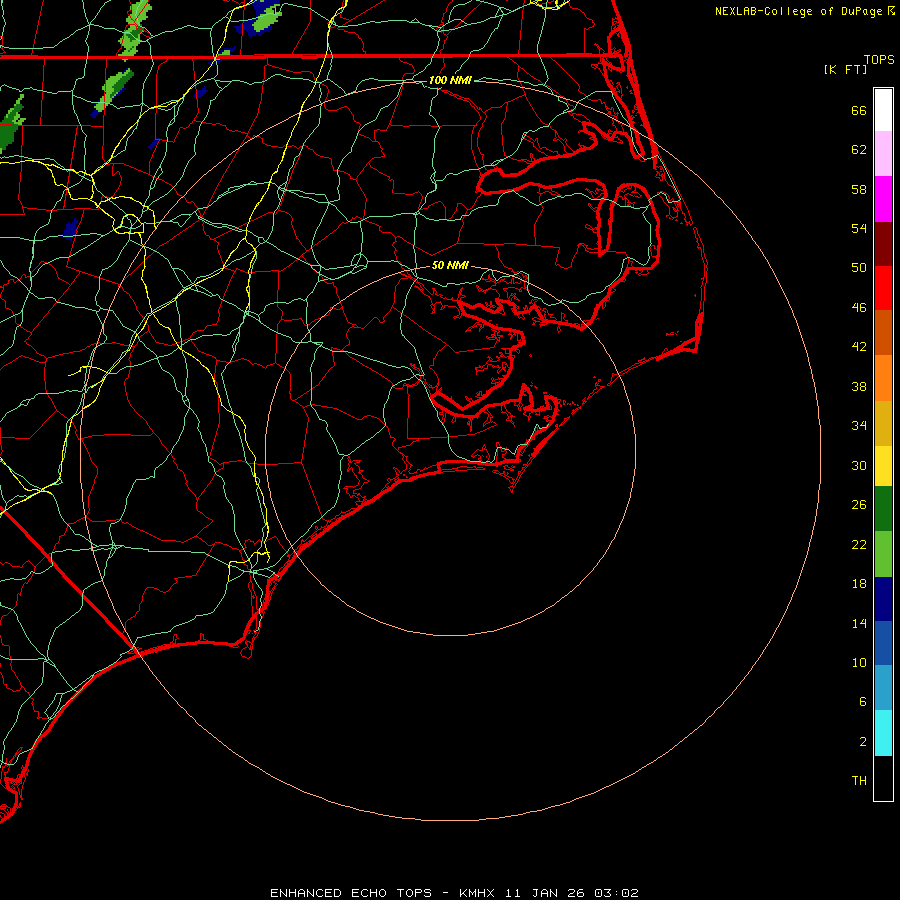Select the navy blue legend swatch
900x900 pixels.
click(x=883, y=598)
